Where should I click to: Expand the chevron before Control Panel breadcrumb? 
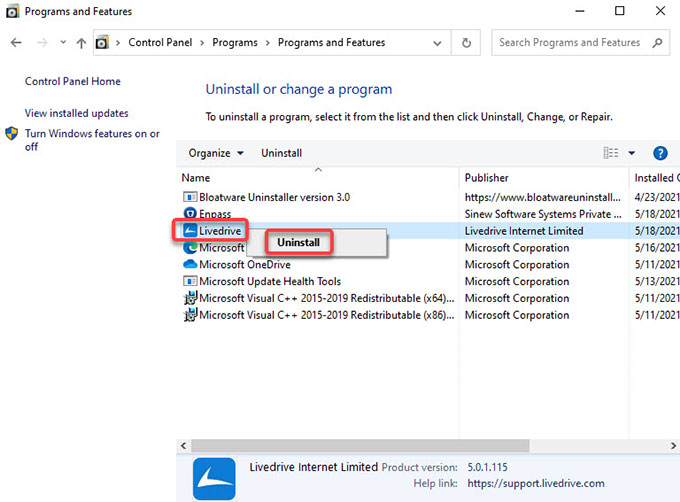point(118,43)
